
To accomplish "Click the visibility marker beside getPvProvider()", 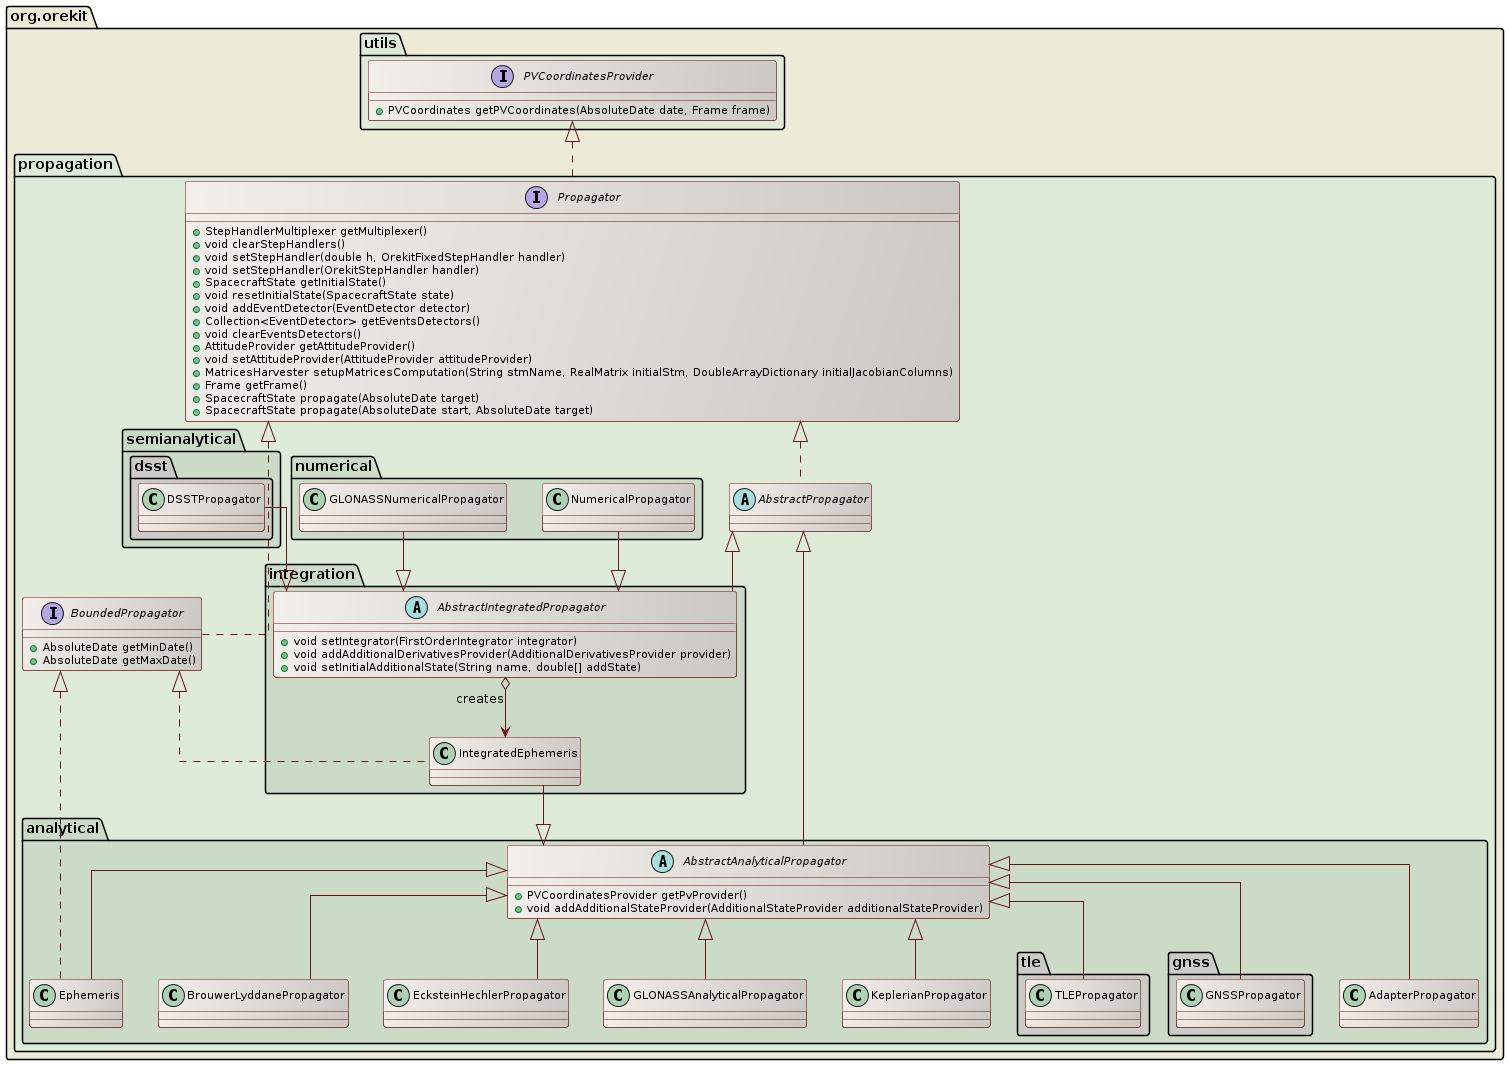I will point(517,895).
